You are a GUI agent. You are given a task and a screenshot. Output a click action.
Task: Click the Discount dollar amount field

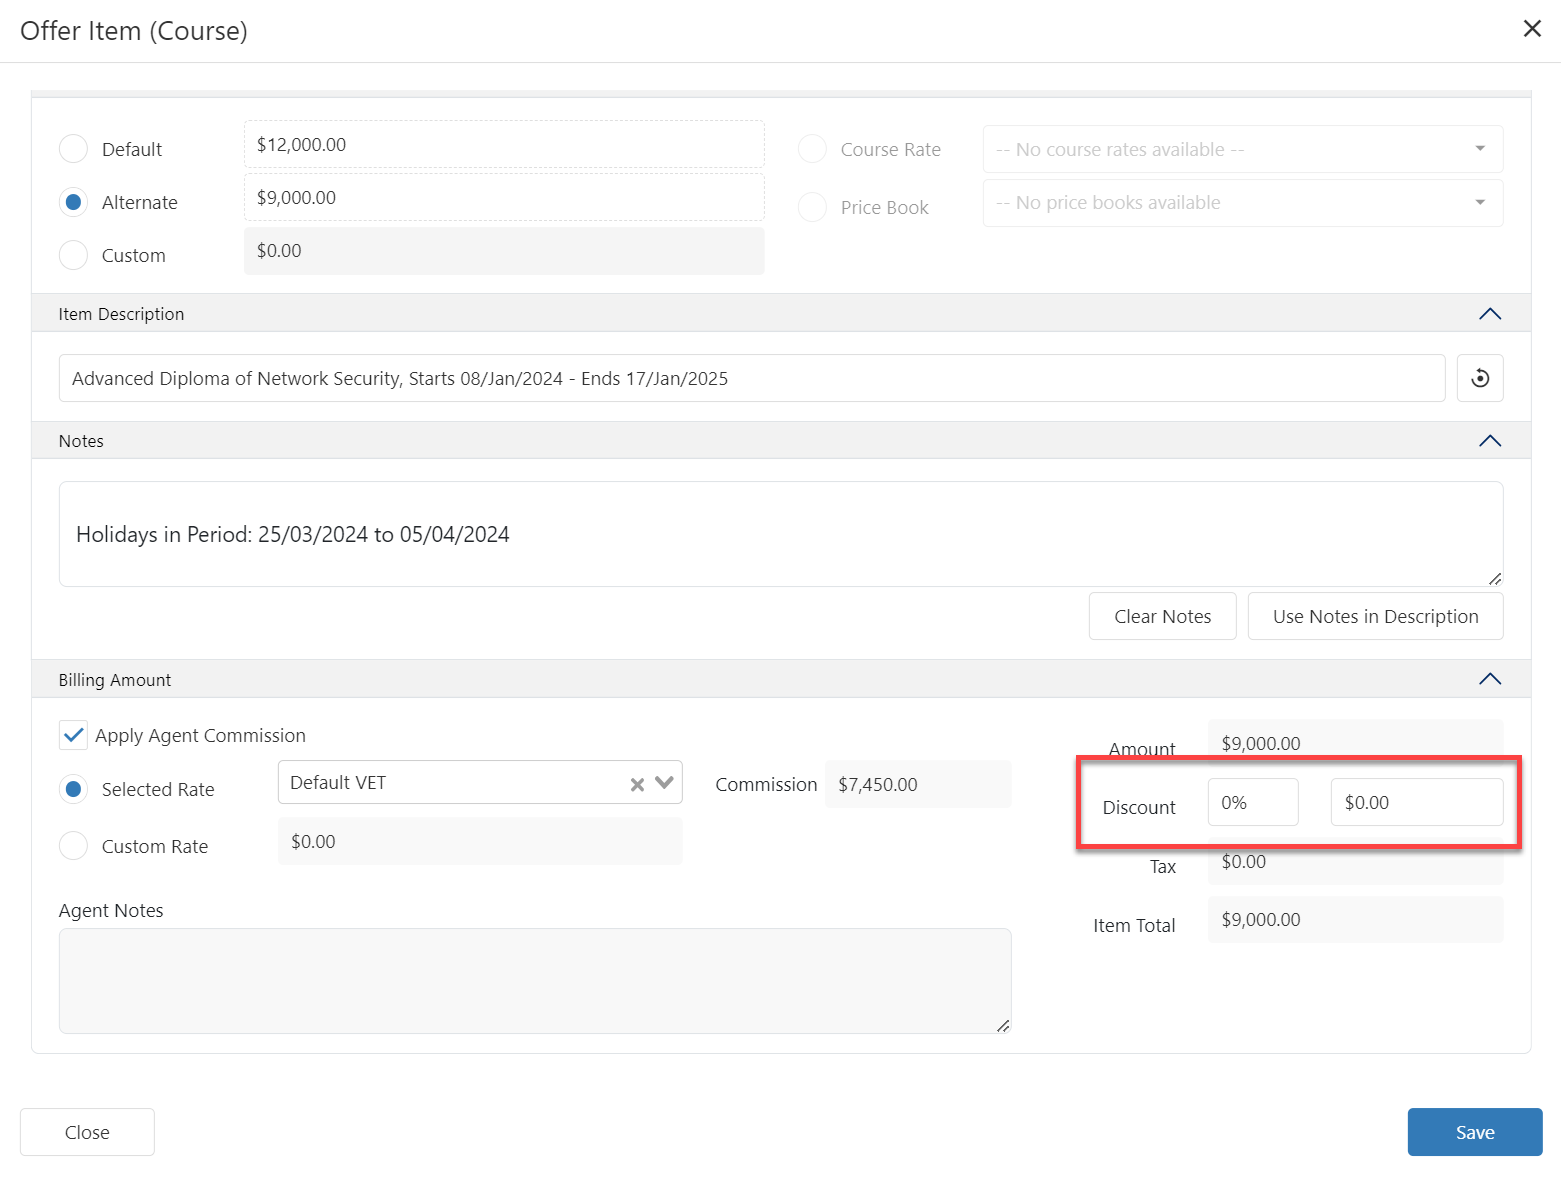tap(1416, 802)
